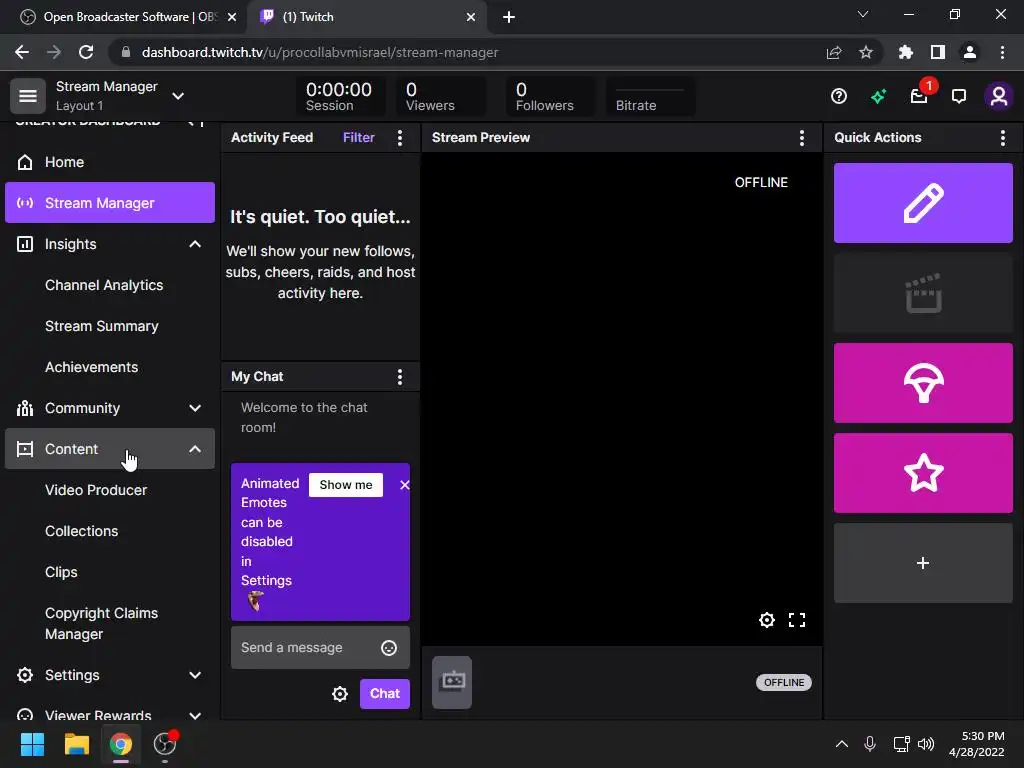Open Video Producer page
This screenshot has height=768, width=1024.
tap(96, 490)
